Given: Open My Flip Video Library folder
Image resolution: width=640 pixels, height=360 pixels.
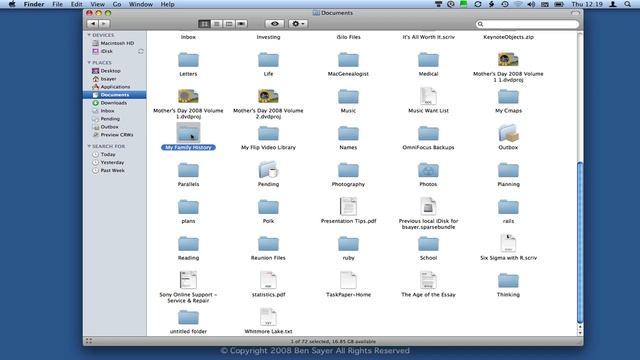Looking at the screenshot, I should coord(268,133).
